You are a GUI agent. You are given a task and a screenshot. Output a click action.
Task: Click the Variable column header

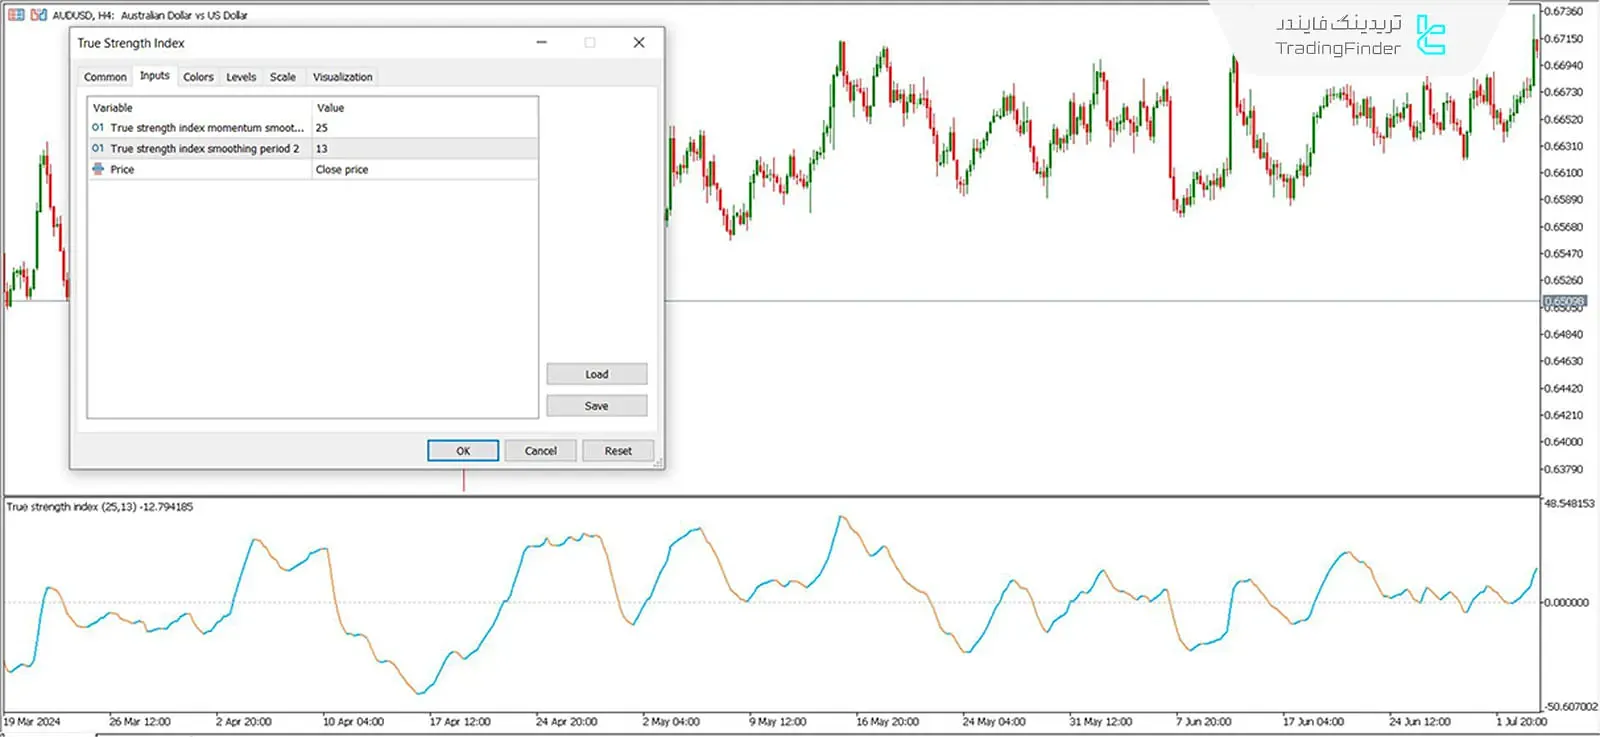point(200,107)
